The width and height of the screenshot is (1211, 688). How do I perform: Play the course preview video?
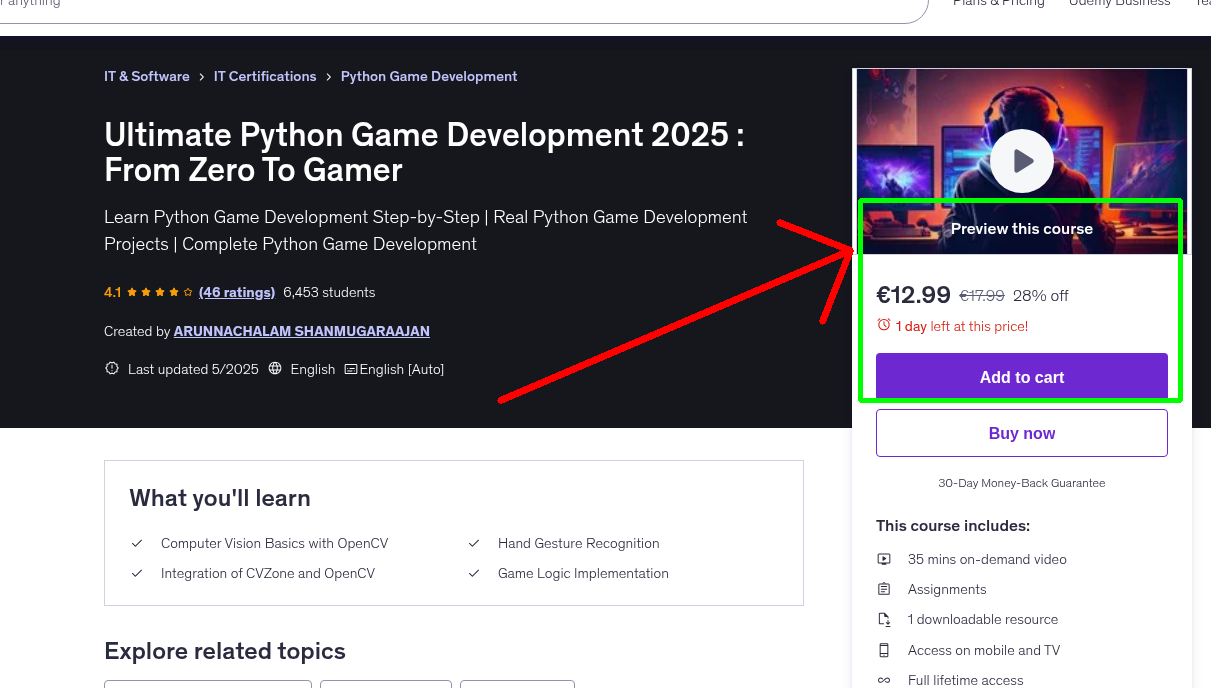tap(1021, 161)
